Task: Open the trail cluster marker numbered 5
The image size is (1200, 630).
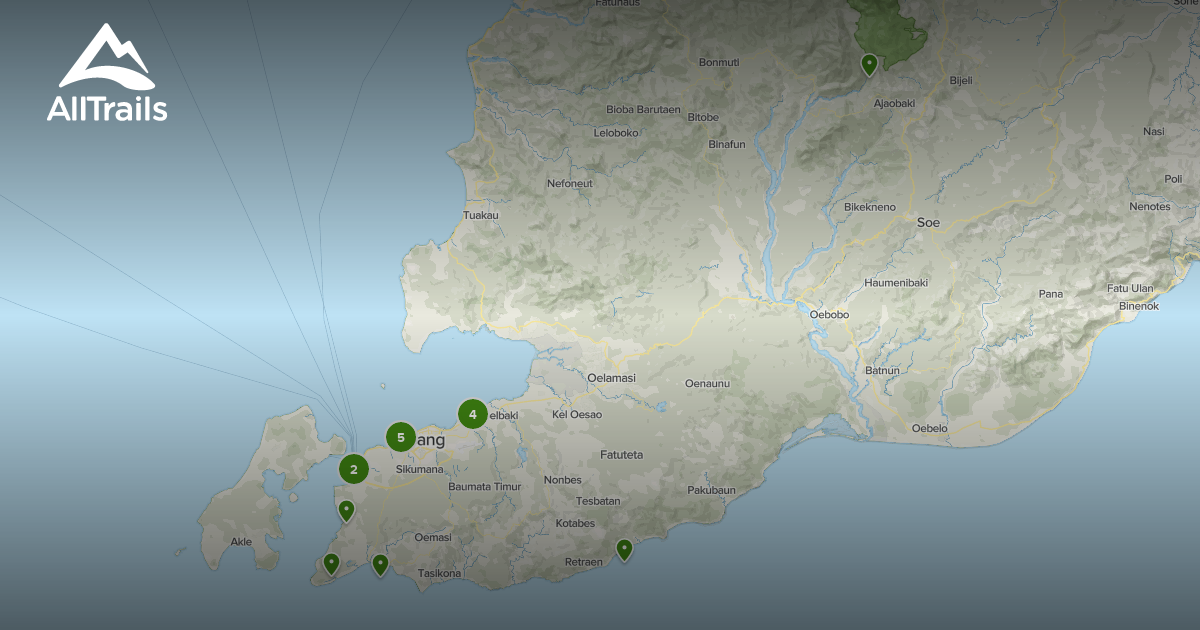Action: [401, 437]
